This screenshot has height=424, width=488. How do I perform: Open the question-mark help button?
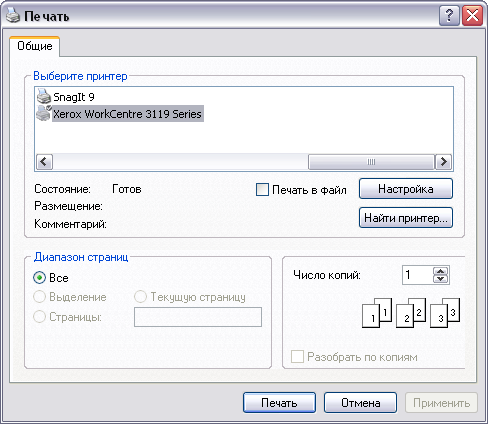click(449, 15)
